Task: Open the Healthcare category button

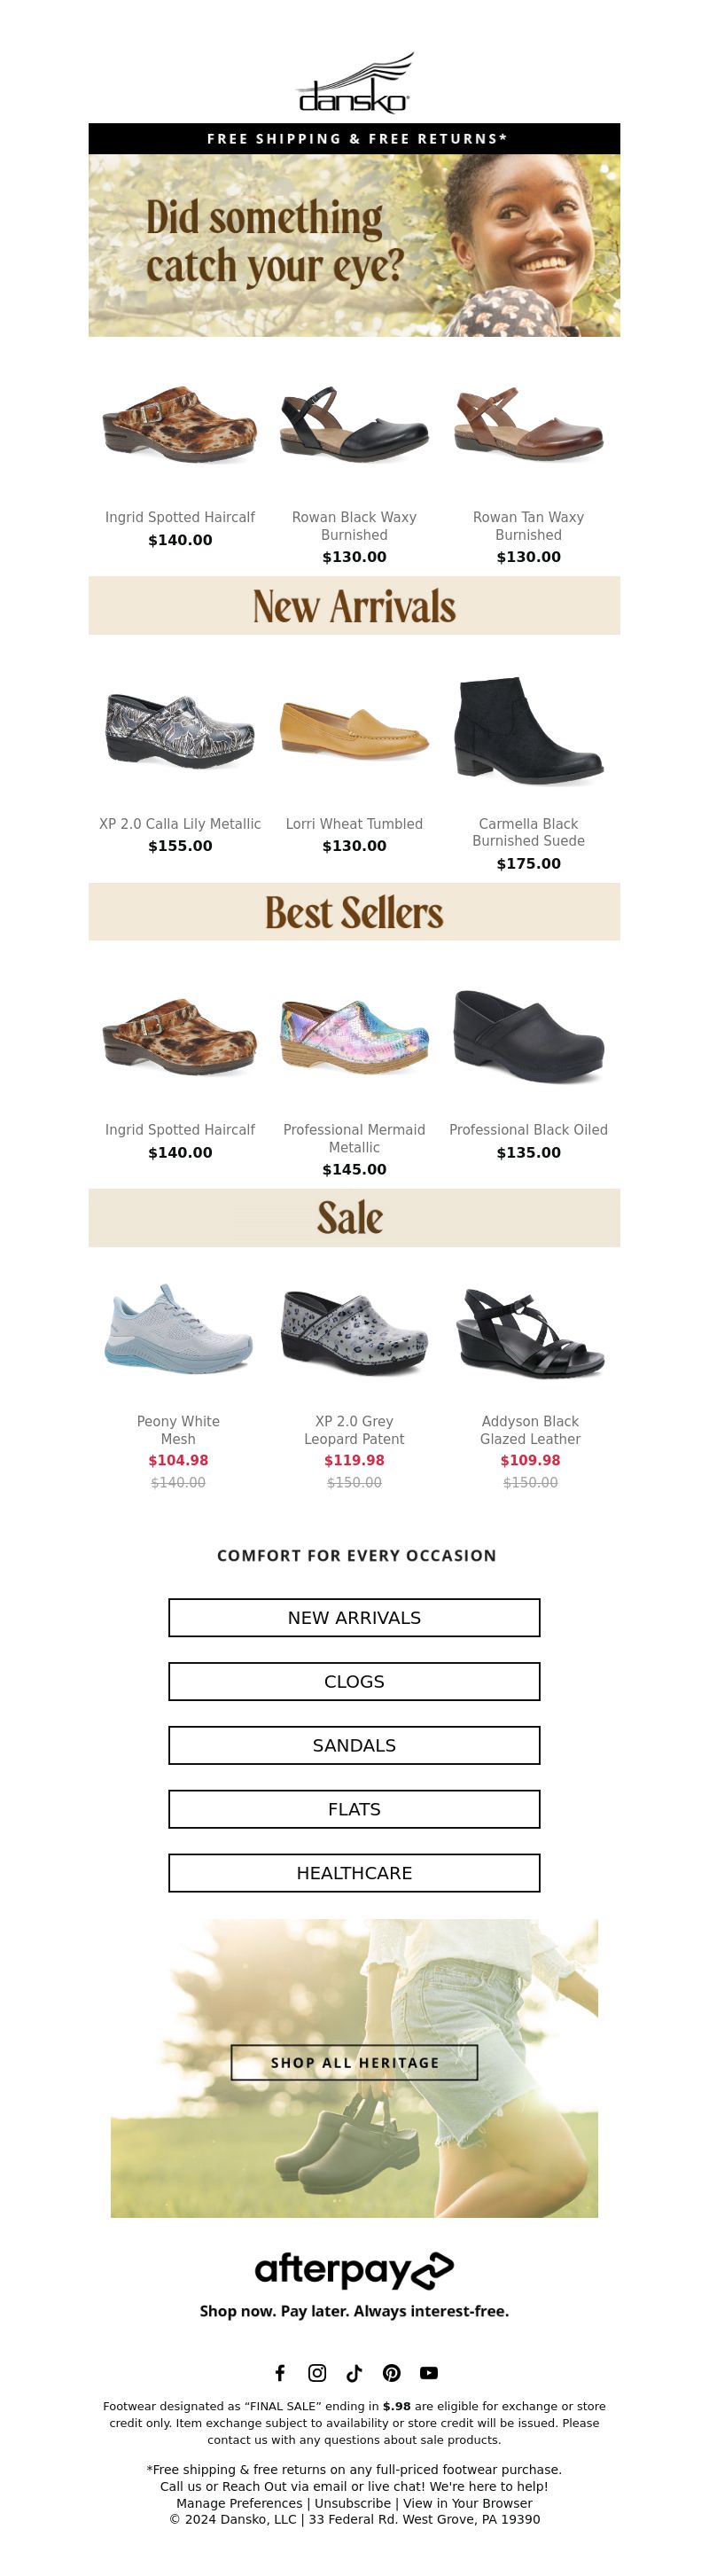Action: pyautogui.click(x=354, y=1873)
